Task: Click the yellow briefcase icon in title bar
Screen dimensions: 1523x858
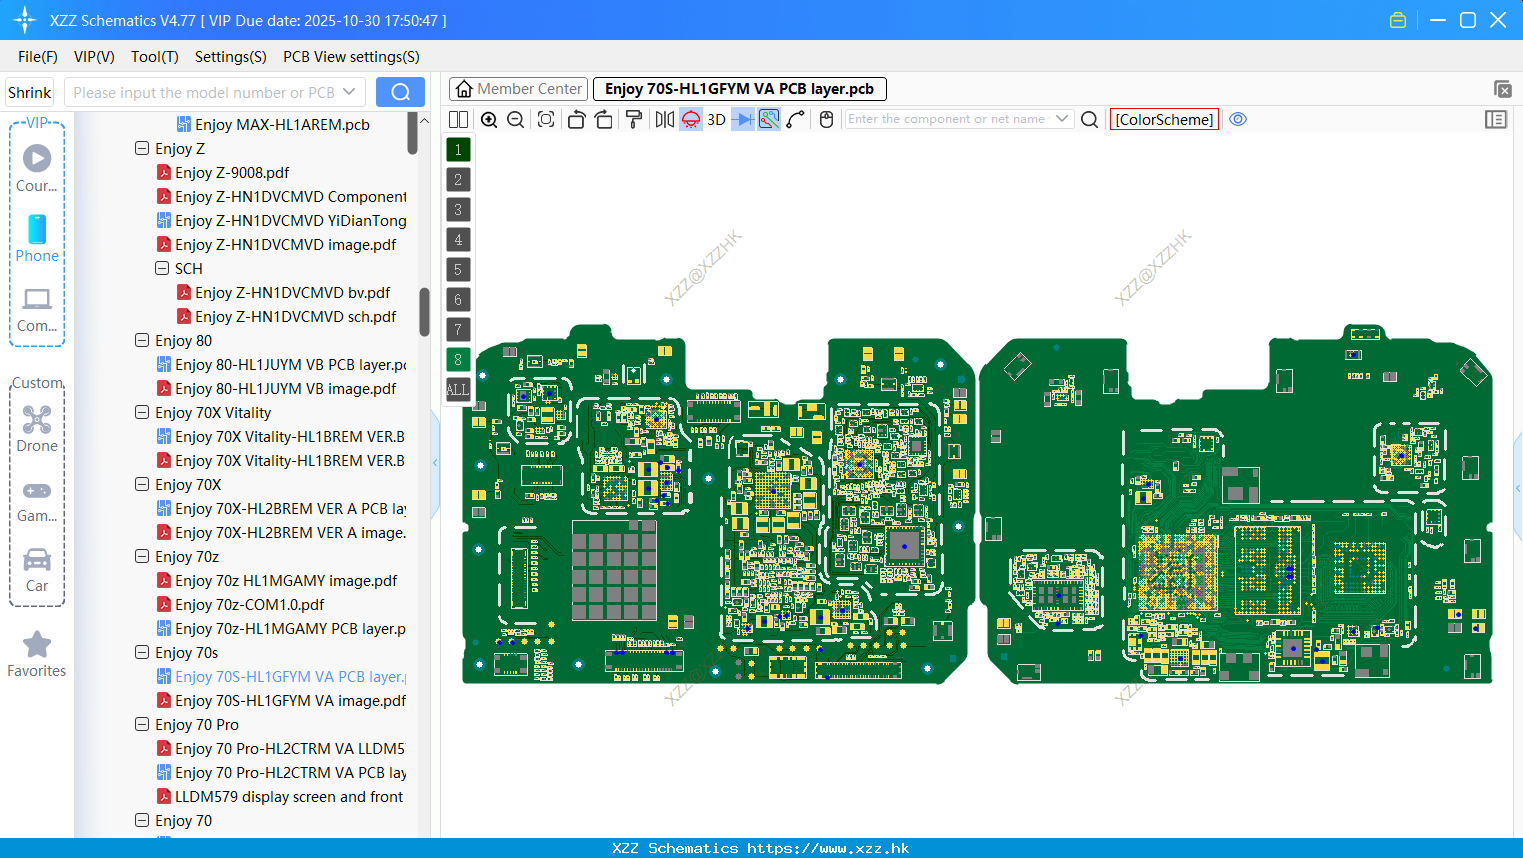Action: point(1398,20)
